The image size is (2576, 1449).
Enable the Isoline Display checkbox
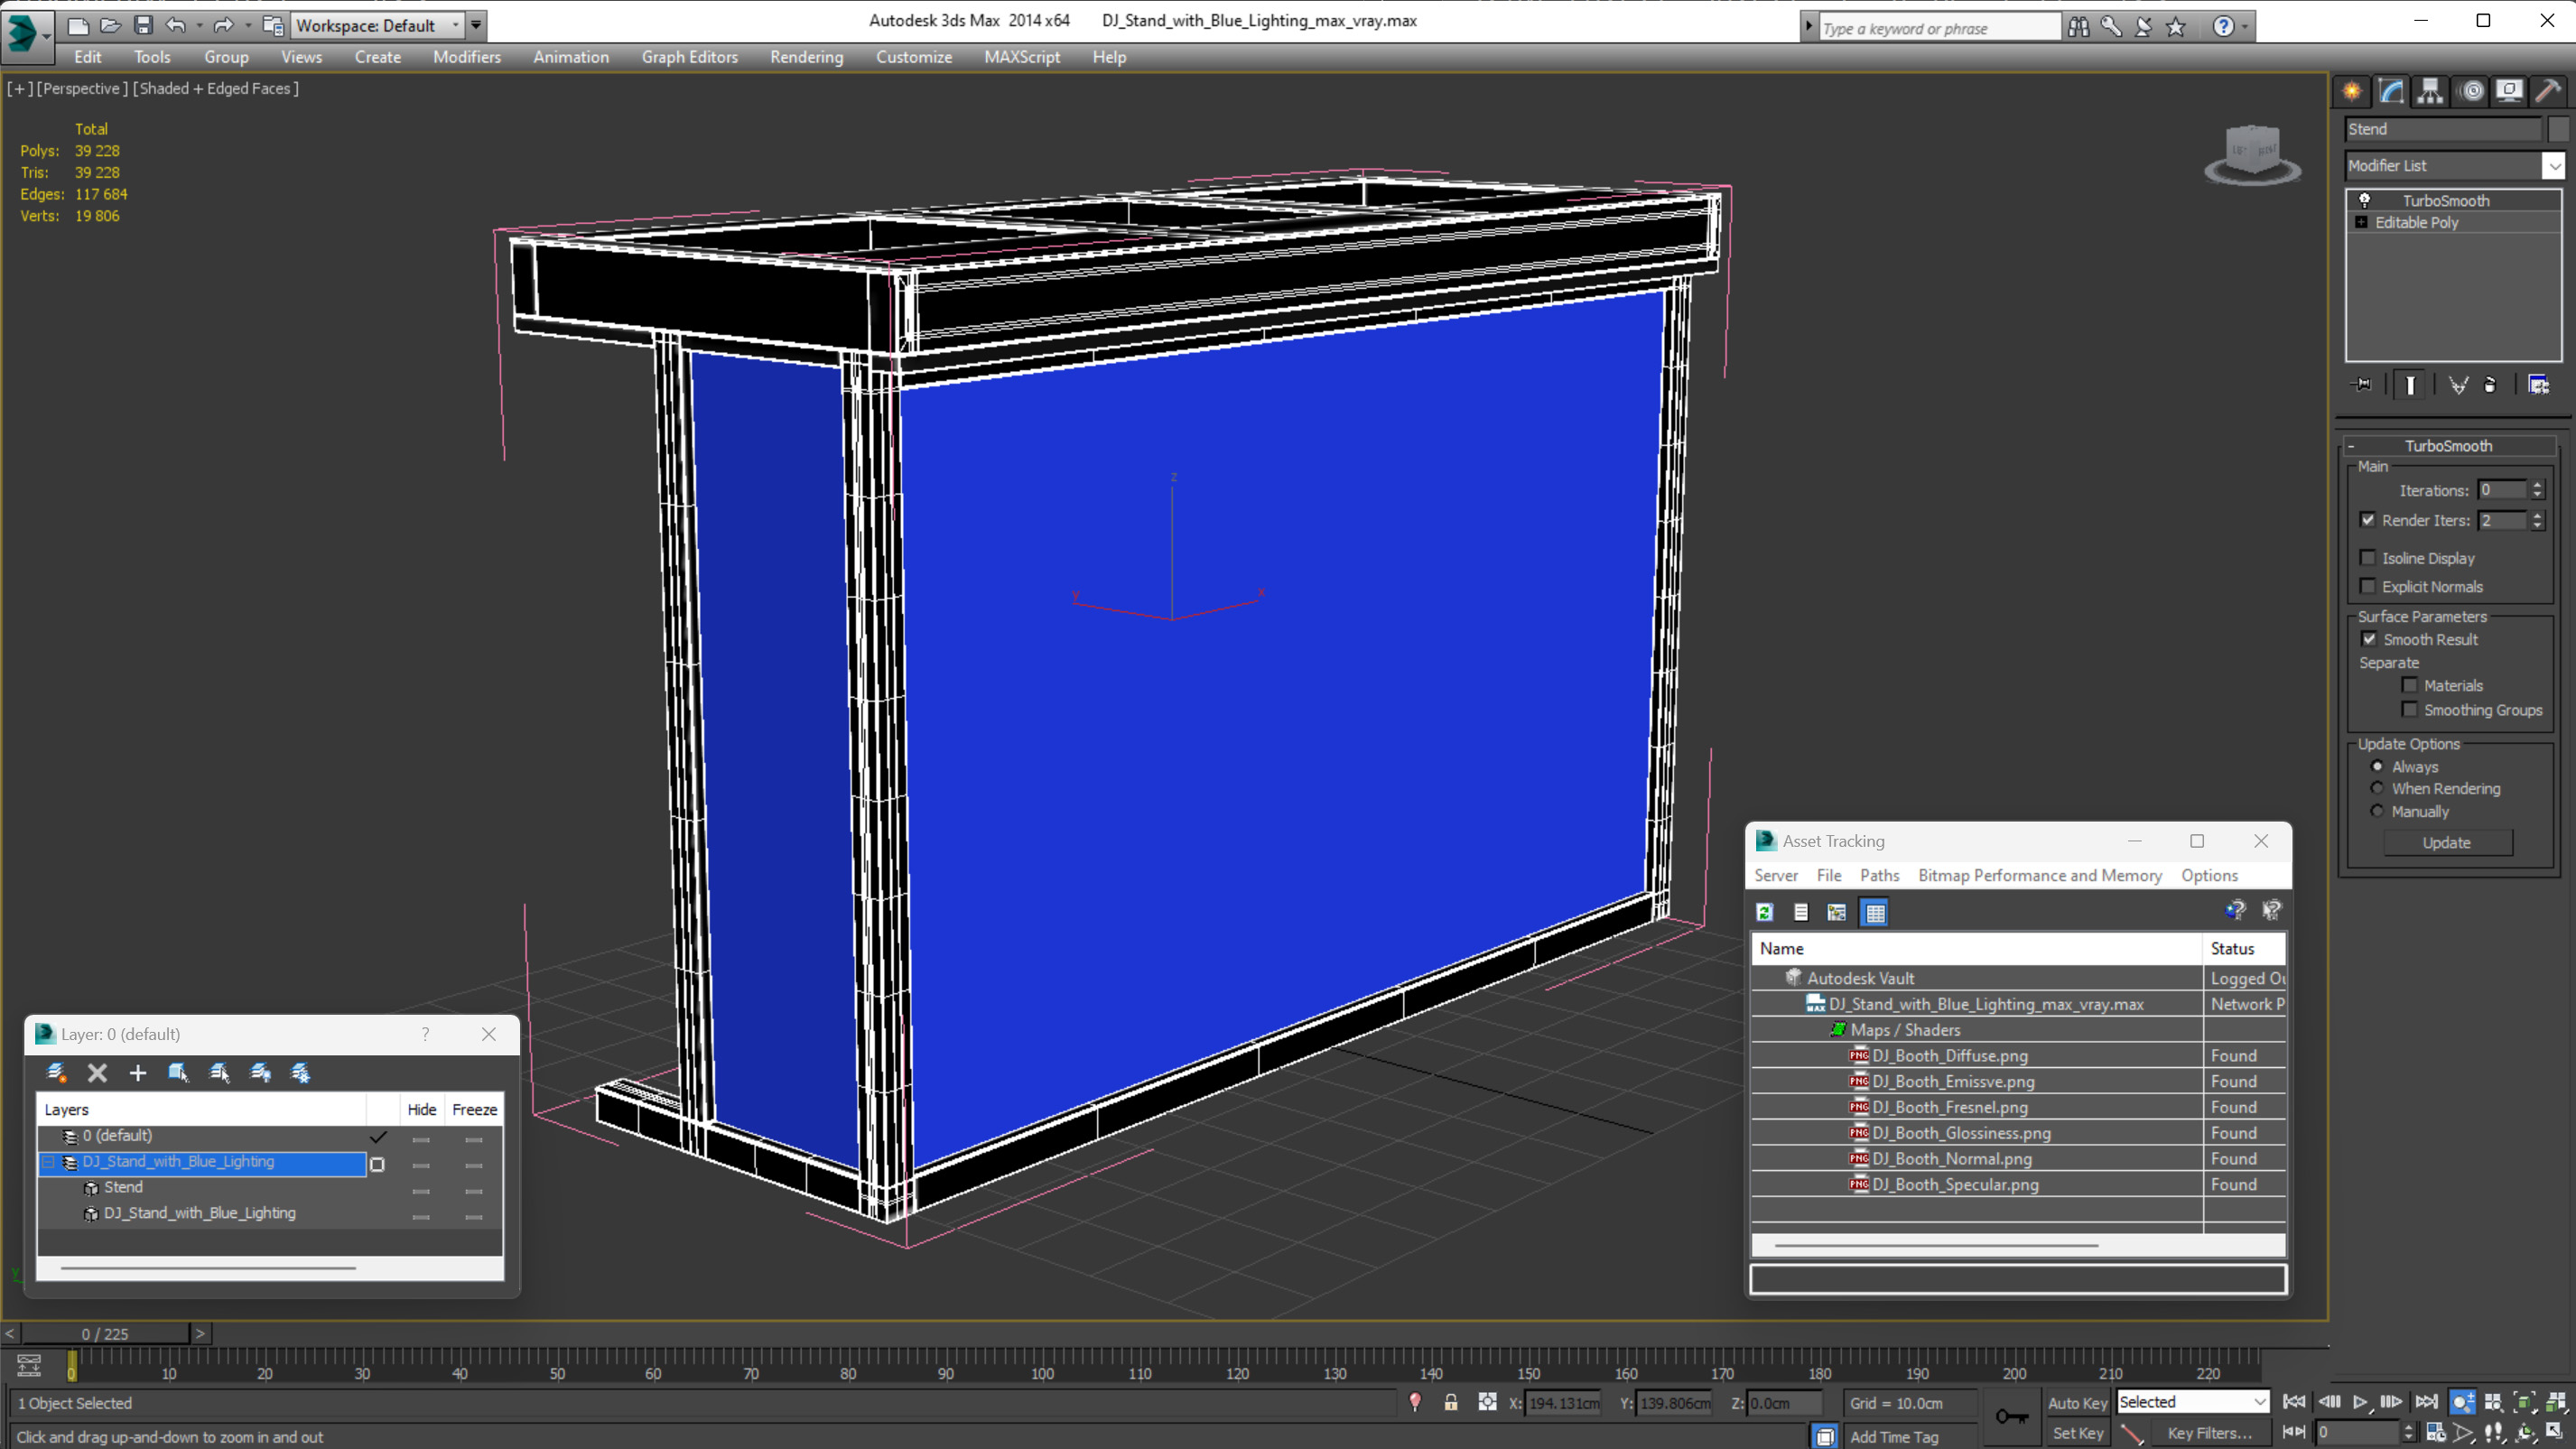(2368, 558)
